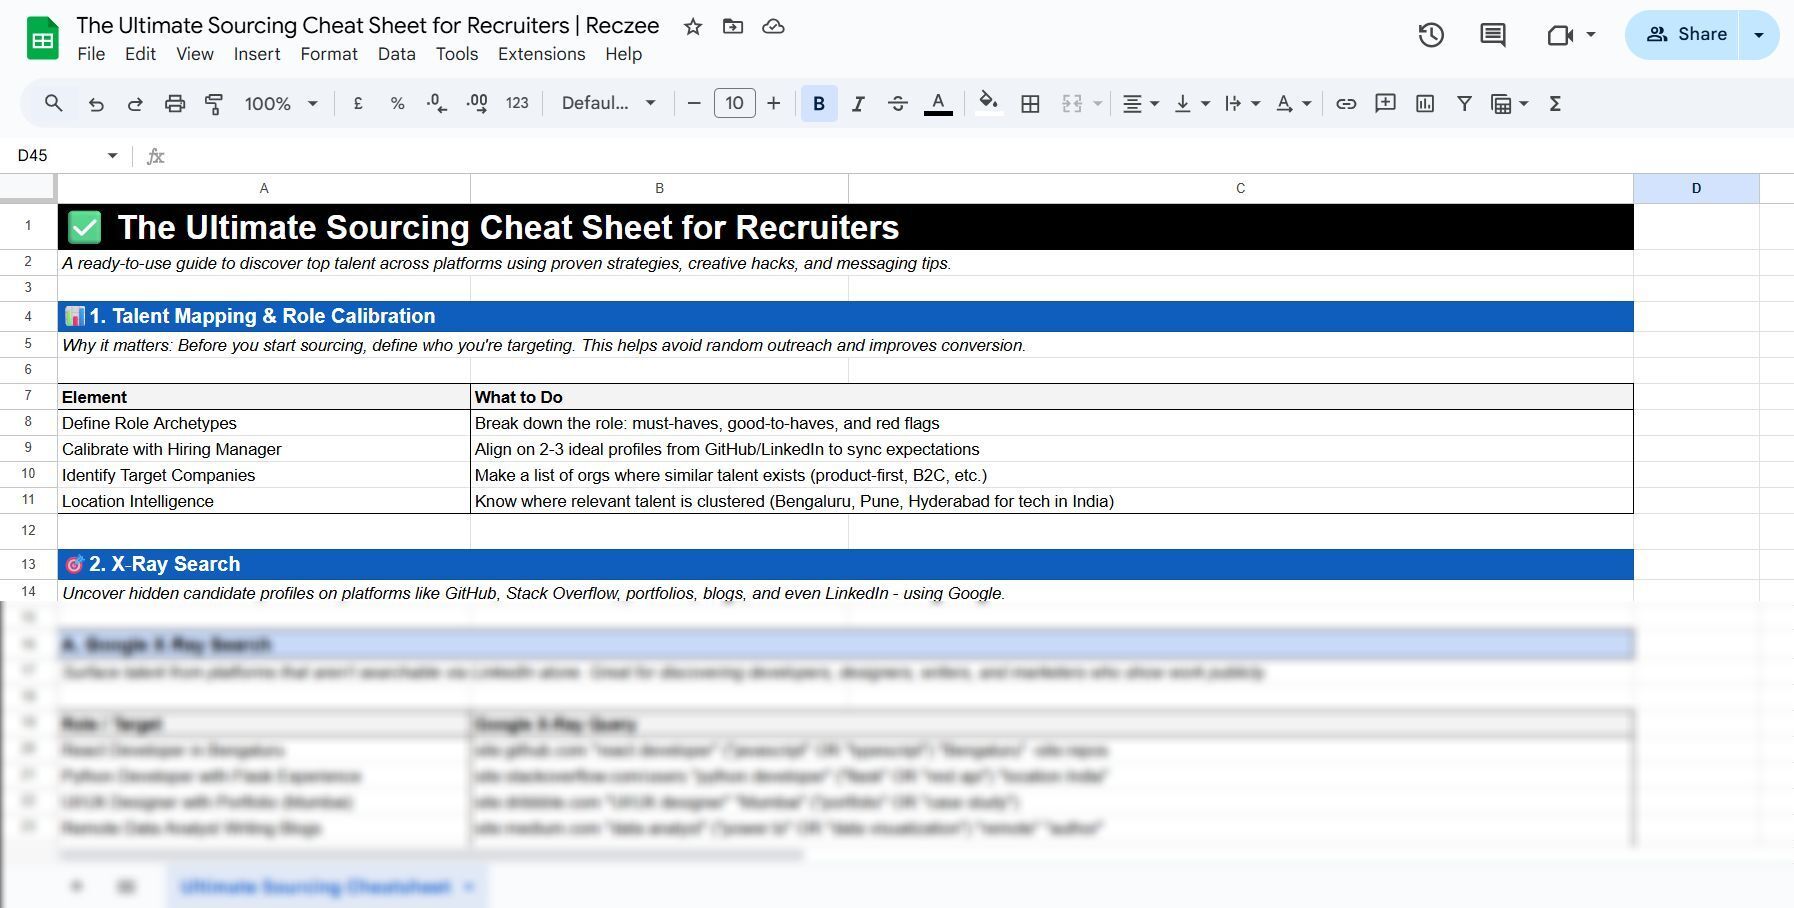Toggle italic formatting
This screenshot has height=908, width=1794.
tap(858, 103)
